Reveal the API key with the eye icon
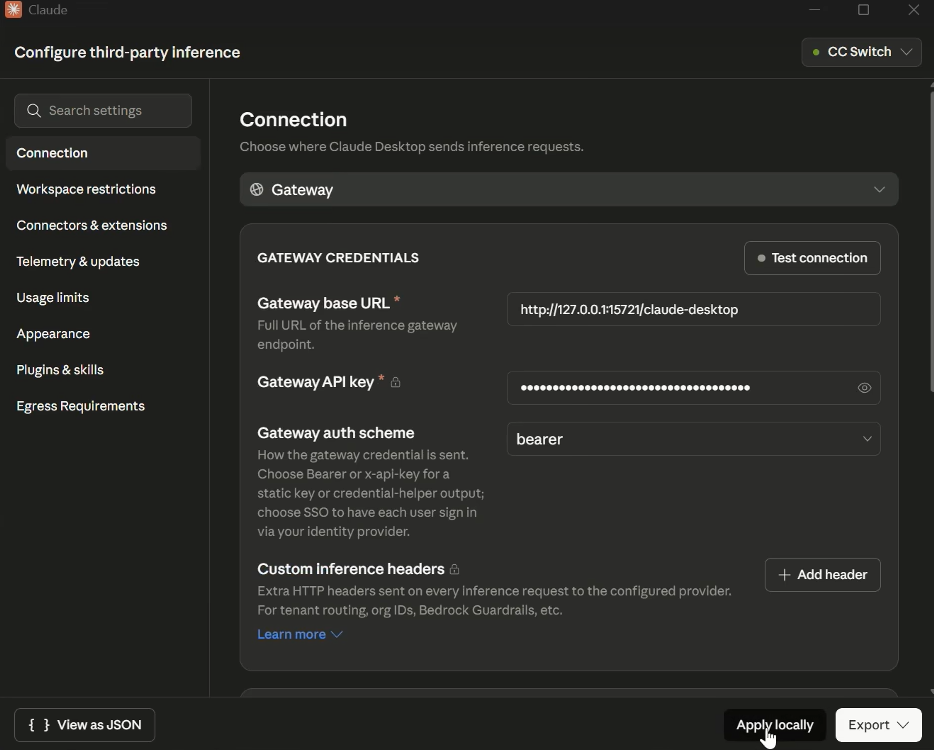The image size is (934, 750). pos(864,388)
